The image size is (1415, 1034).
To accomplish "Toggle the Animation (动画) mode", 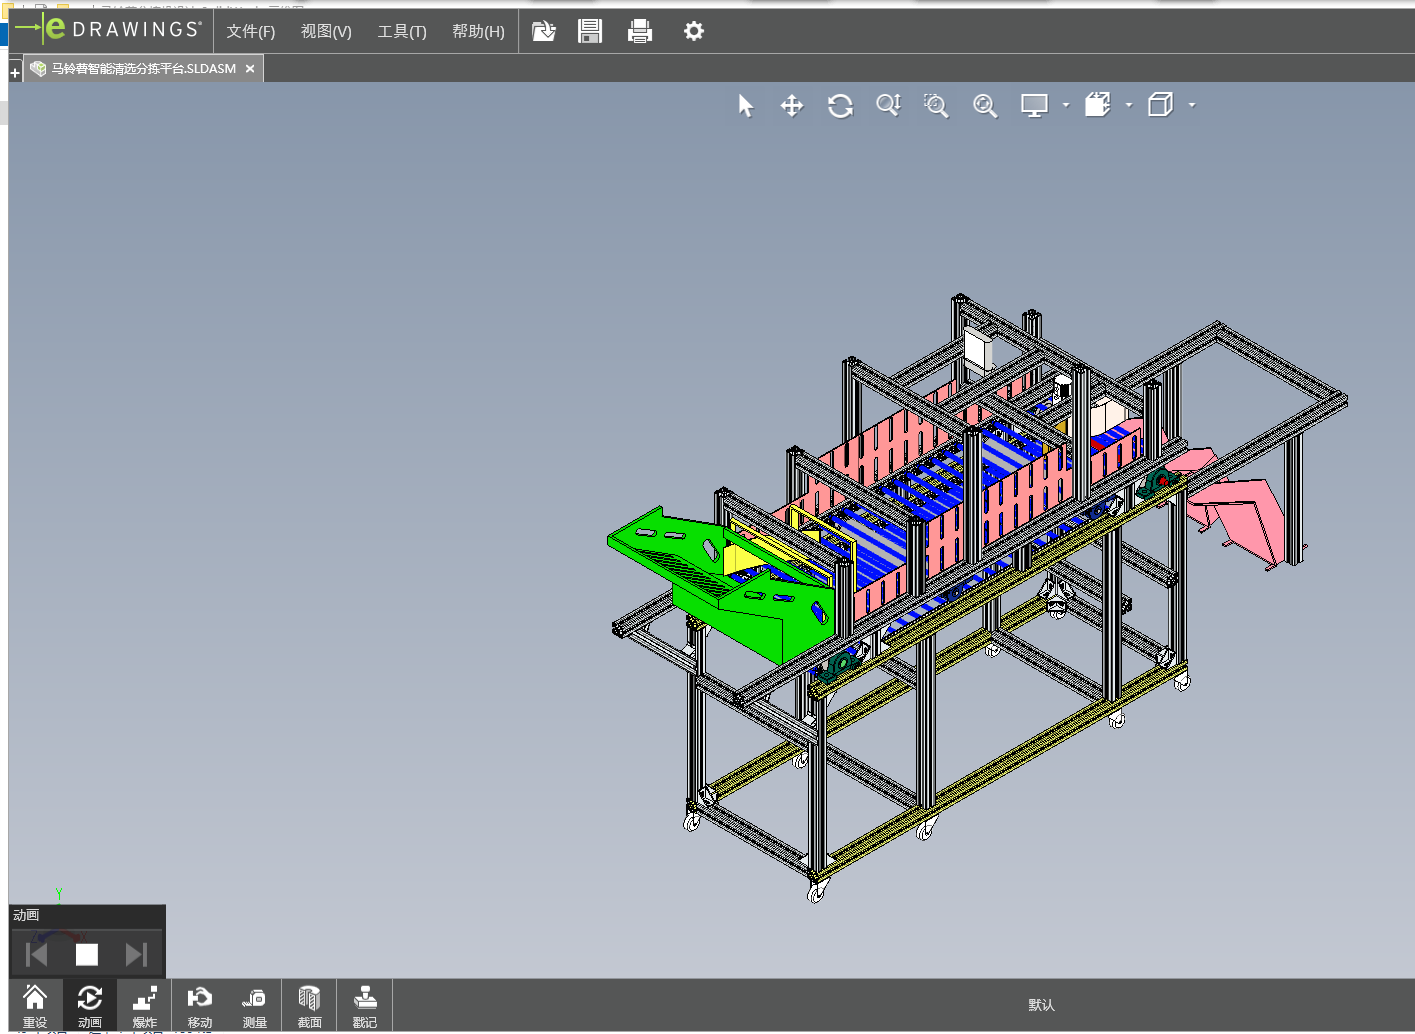I will click(x=90, y=1005).
